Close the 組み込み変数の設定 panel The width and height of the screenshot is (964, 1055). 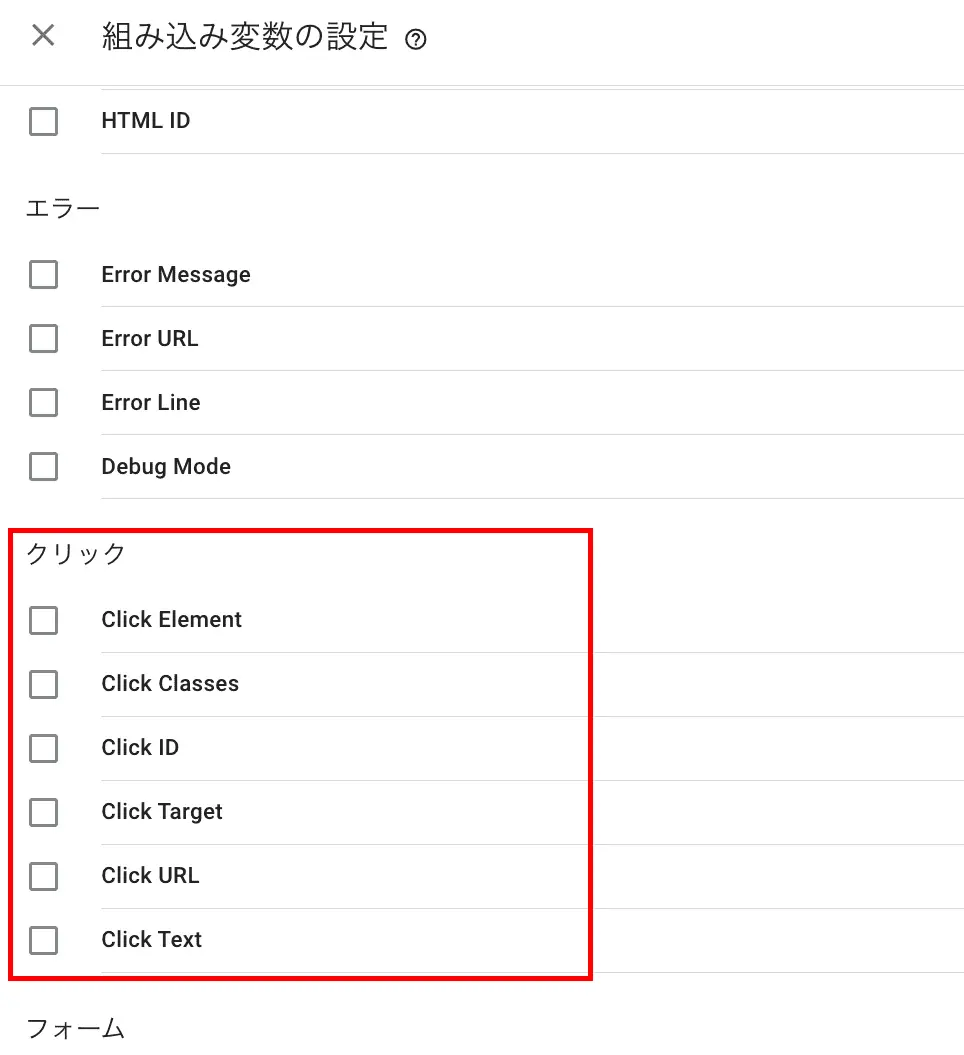[43, 35]
